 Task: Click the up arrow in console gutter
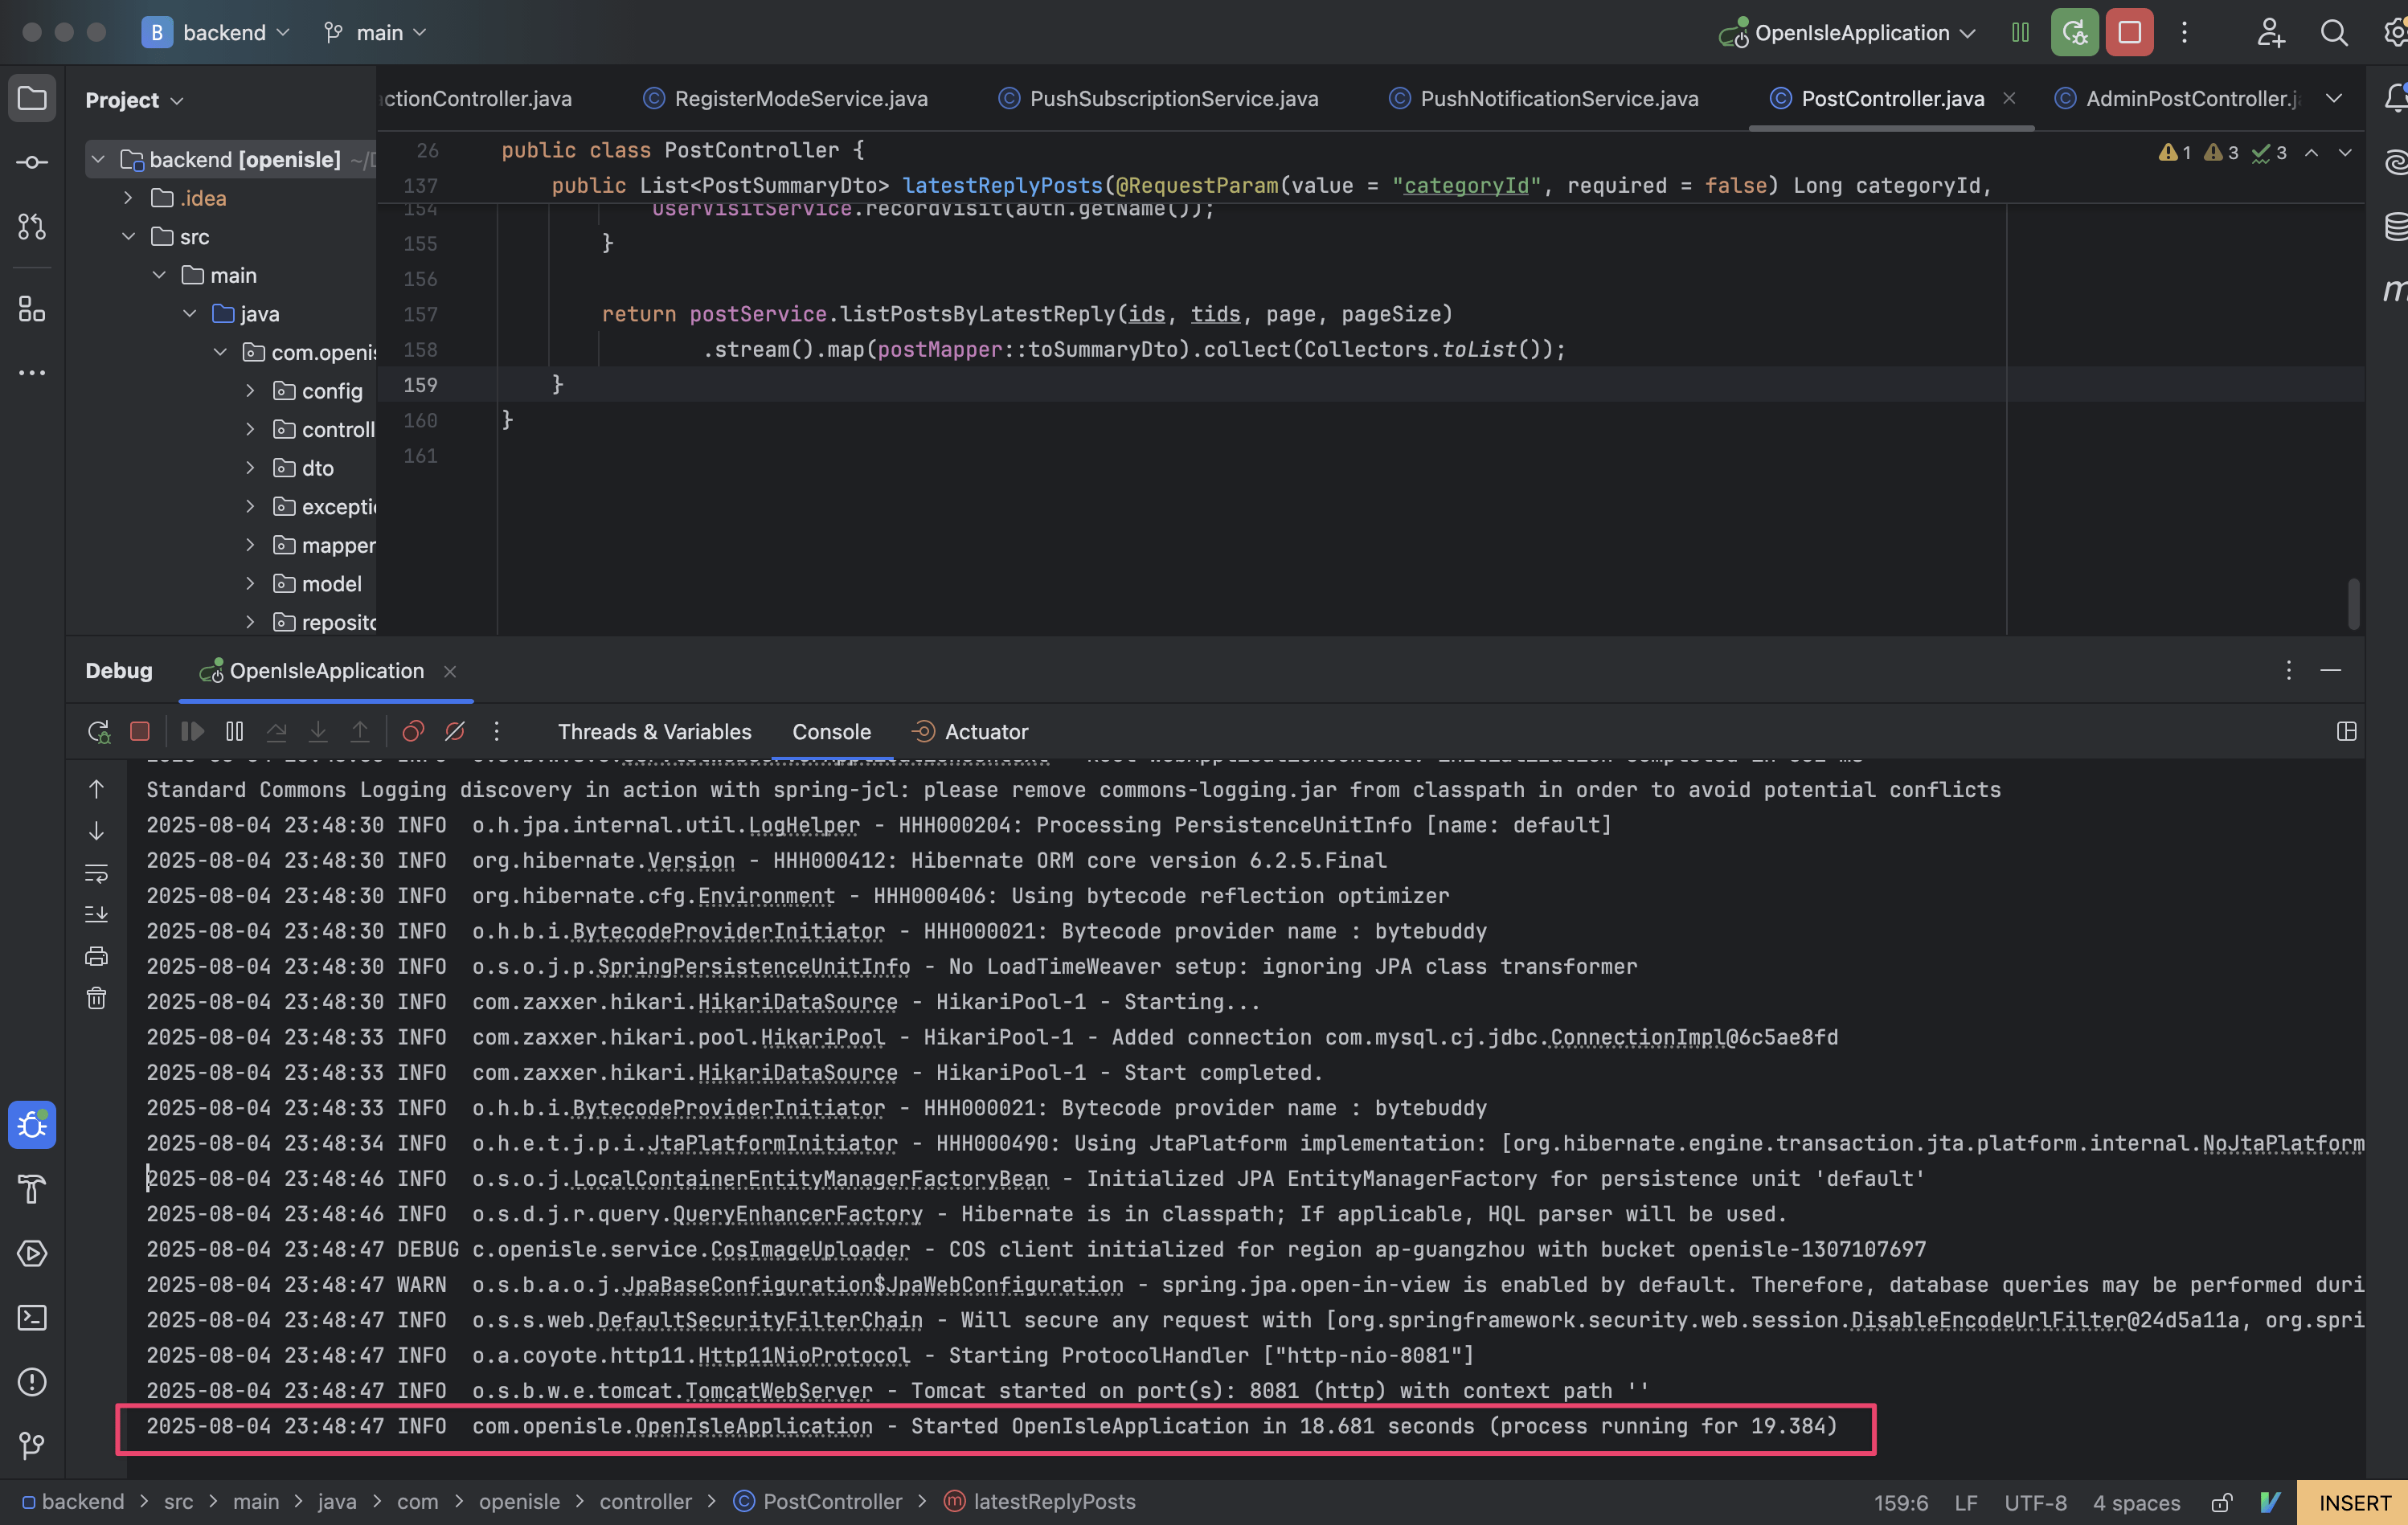click(x=96, y=789)
